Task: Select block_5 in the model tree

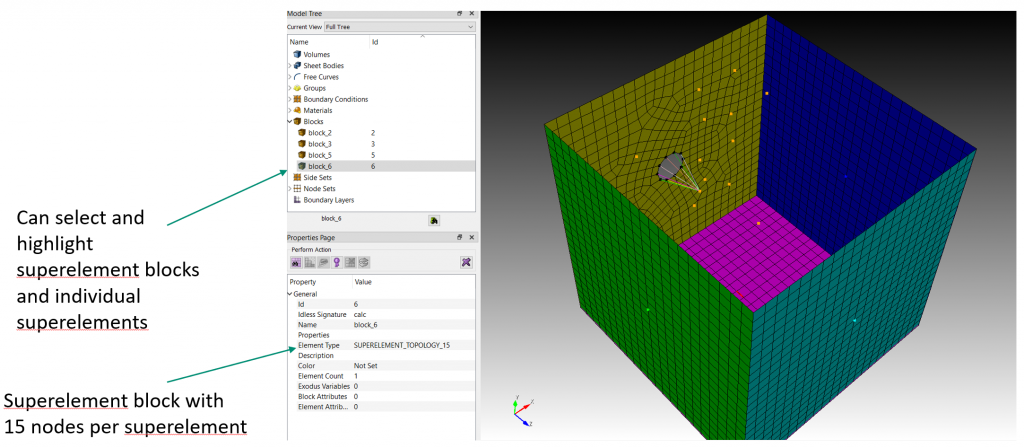Action: tap(320, 155)
